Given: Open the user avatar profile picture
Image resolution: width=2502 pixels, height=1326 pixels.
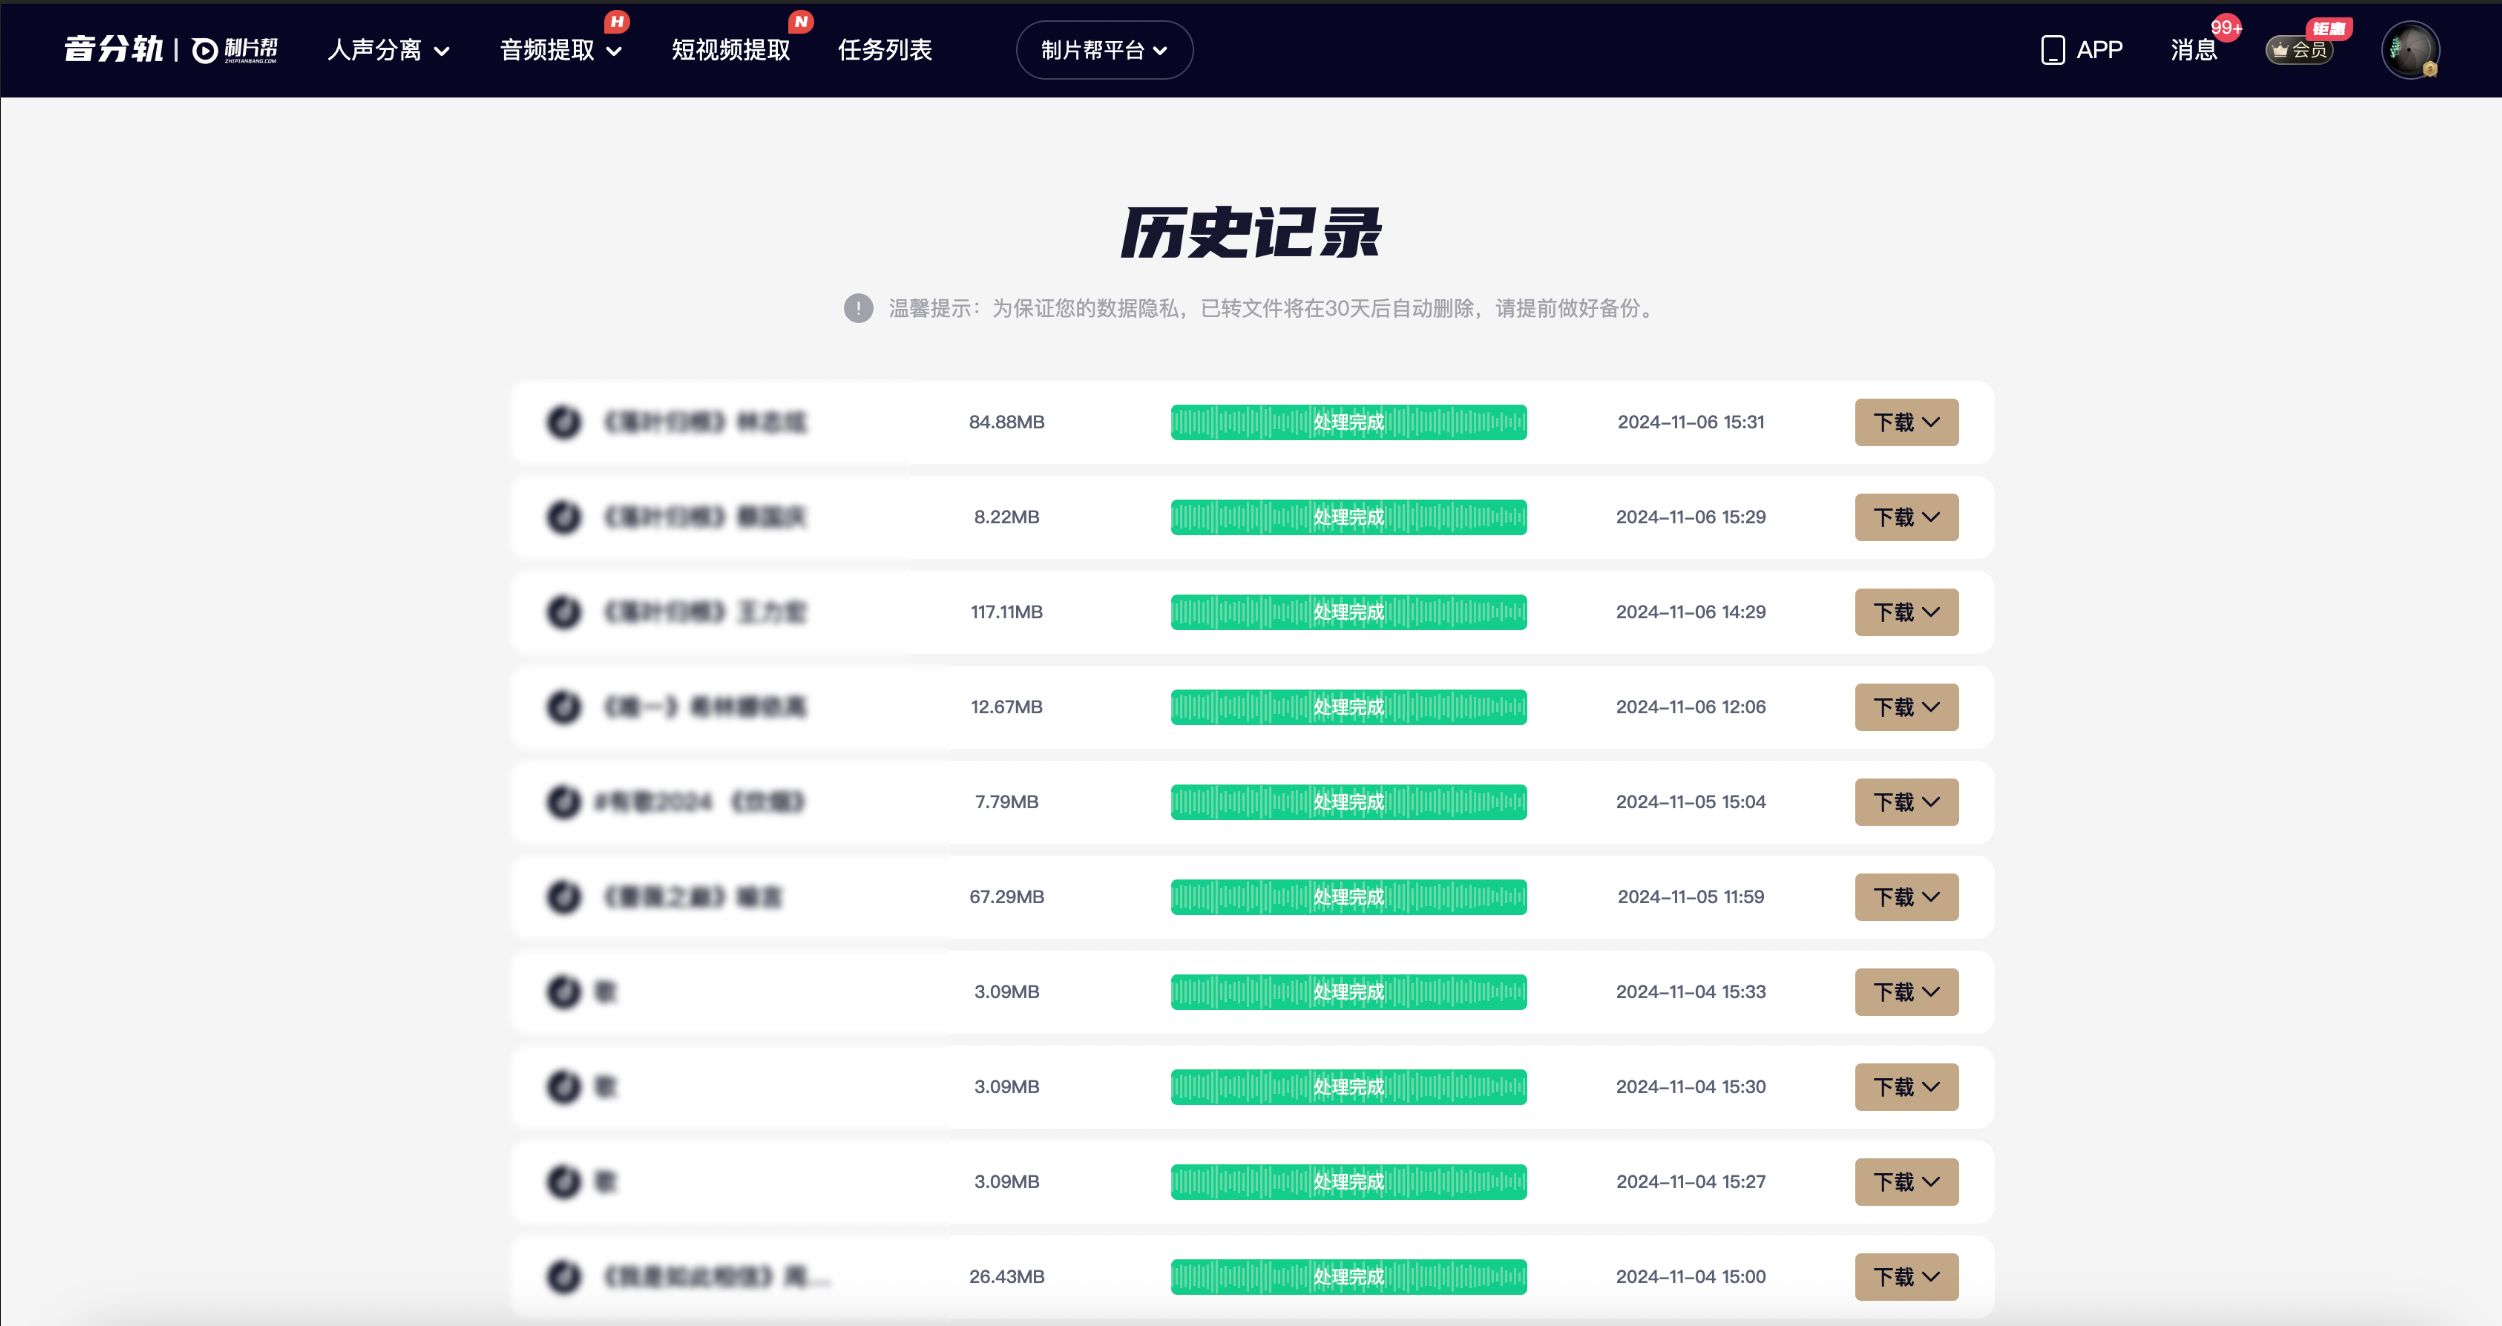Looking at the screenshot, I should click(2410, 50).
